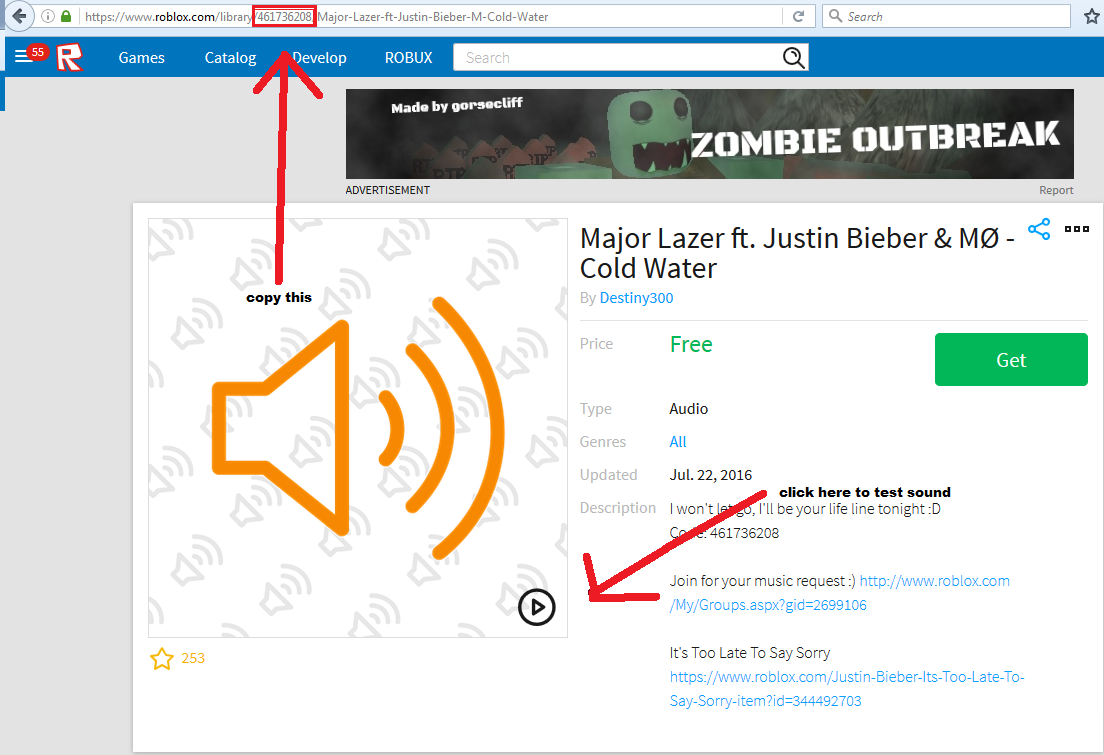Open creator Destiny300 profile link
The width and height of the screenshot is (1104, 755).
(636, 298)
